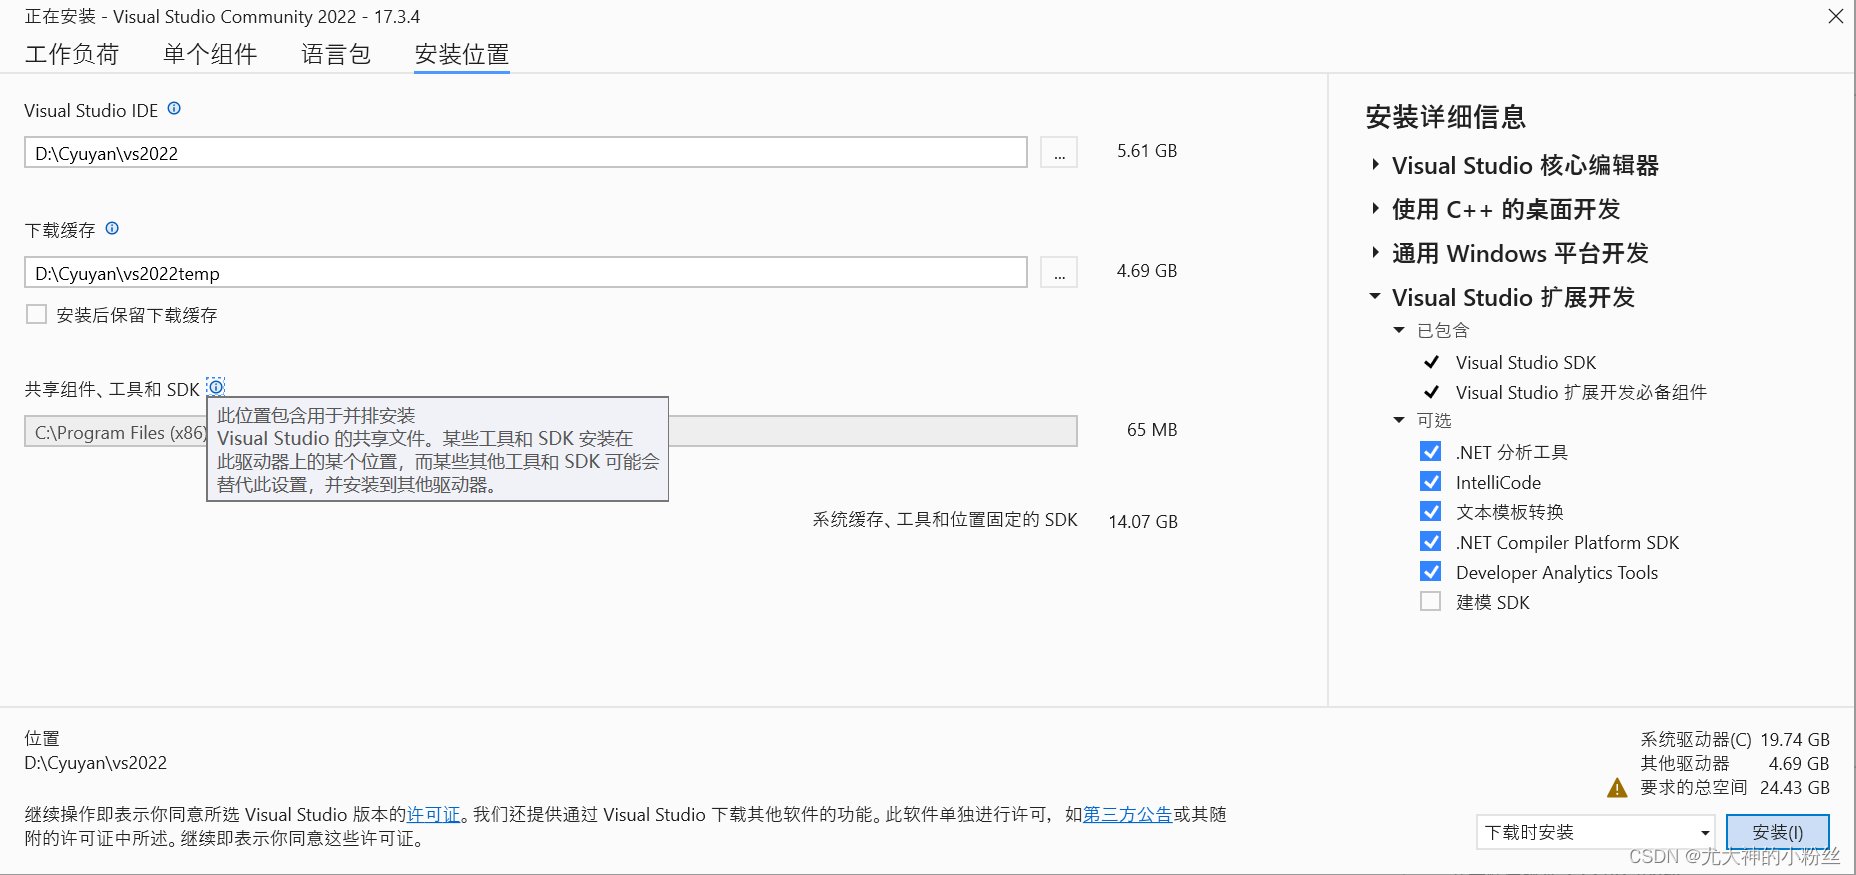Open the 语言包 tab
Viewport: 1856px width, 875px height.
pos(336,54)
